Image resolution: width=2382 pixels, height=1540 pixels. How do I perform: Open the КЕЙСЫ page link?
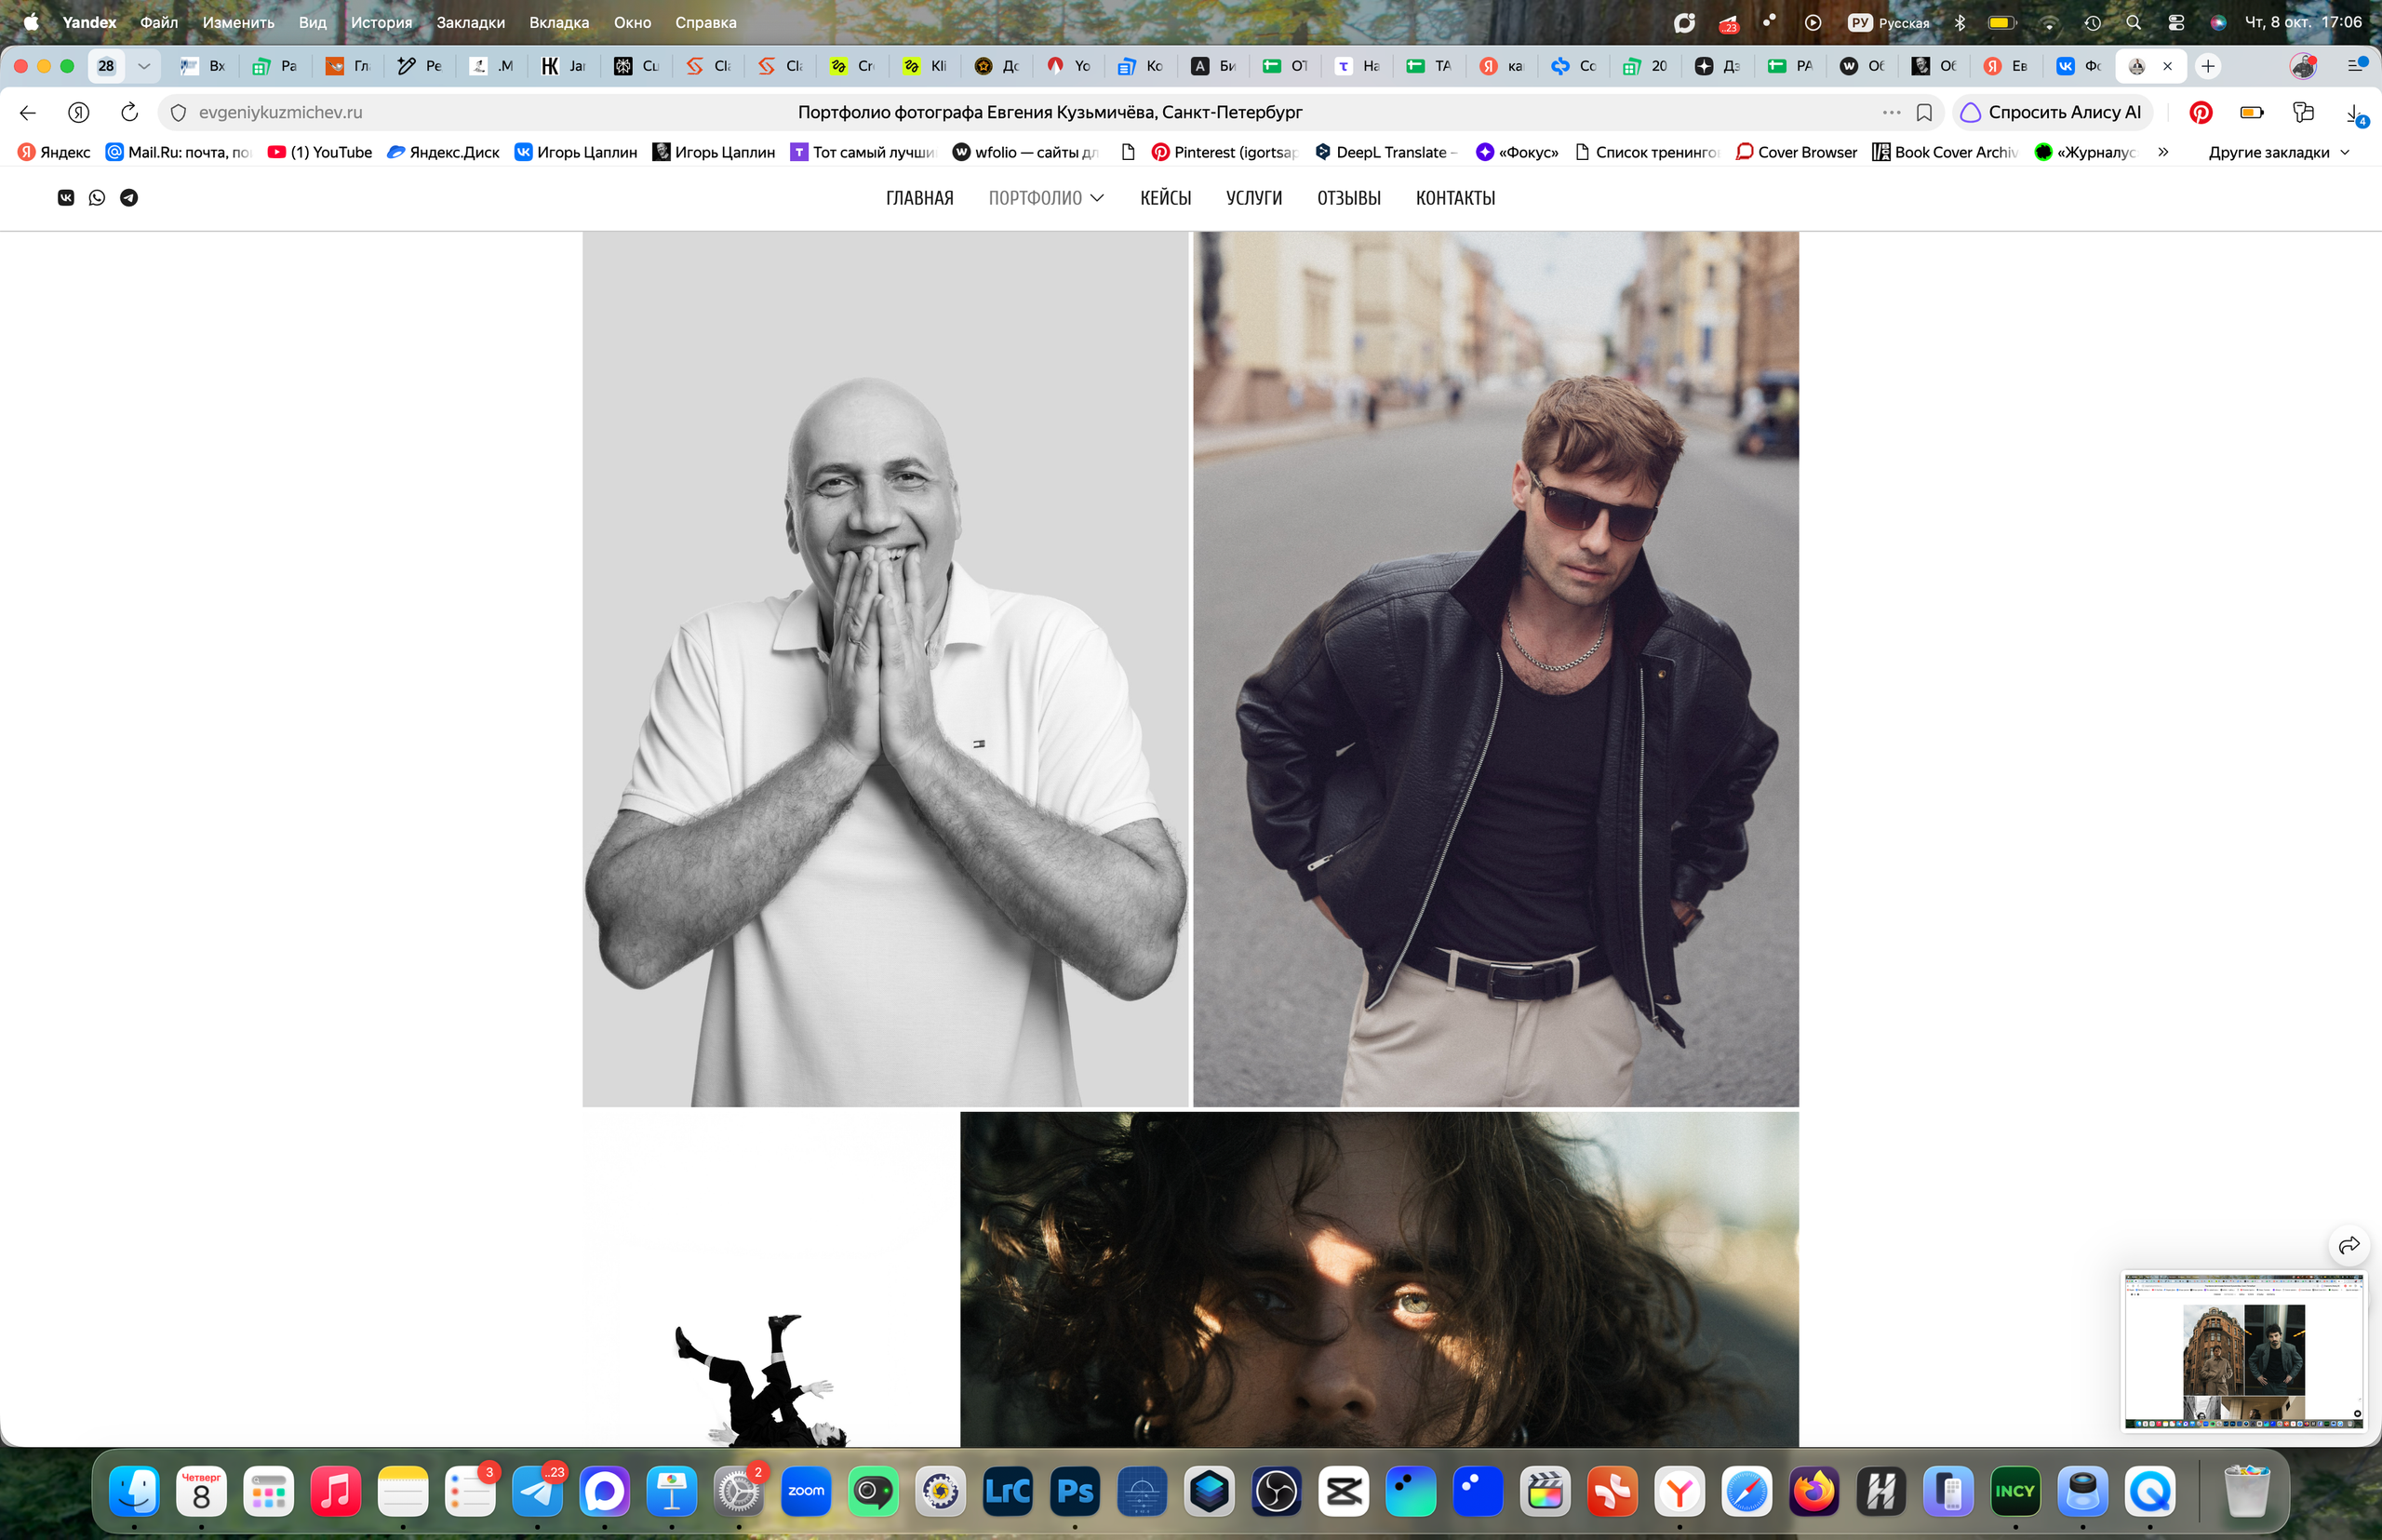(1165, 198)
